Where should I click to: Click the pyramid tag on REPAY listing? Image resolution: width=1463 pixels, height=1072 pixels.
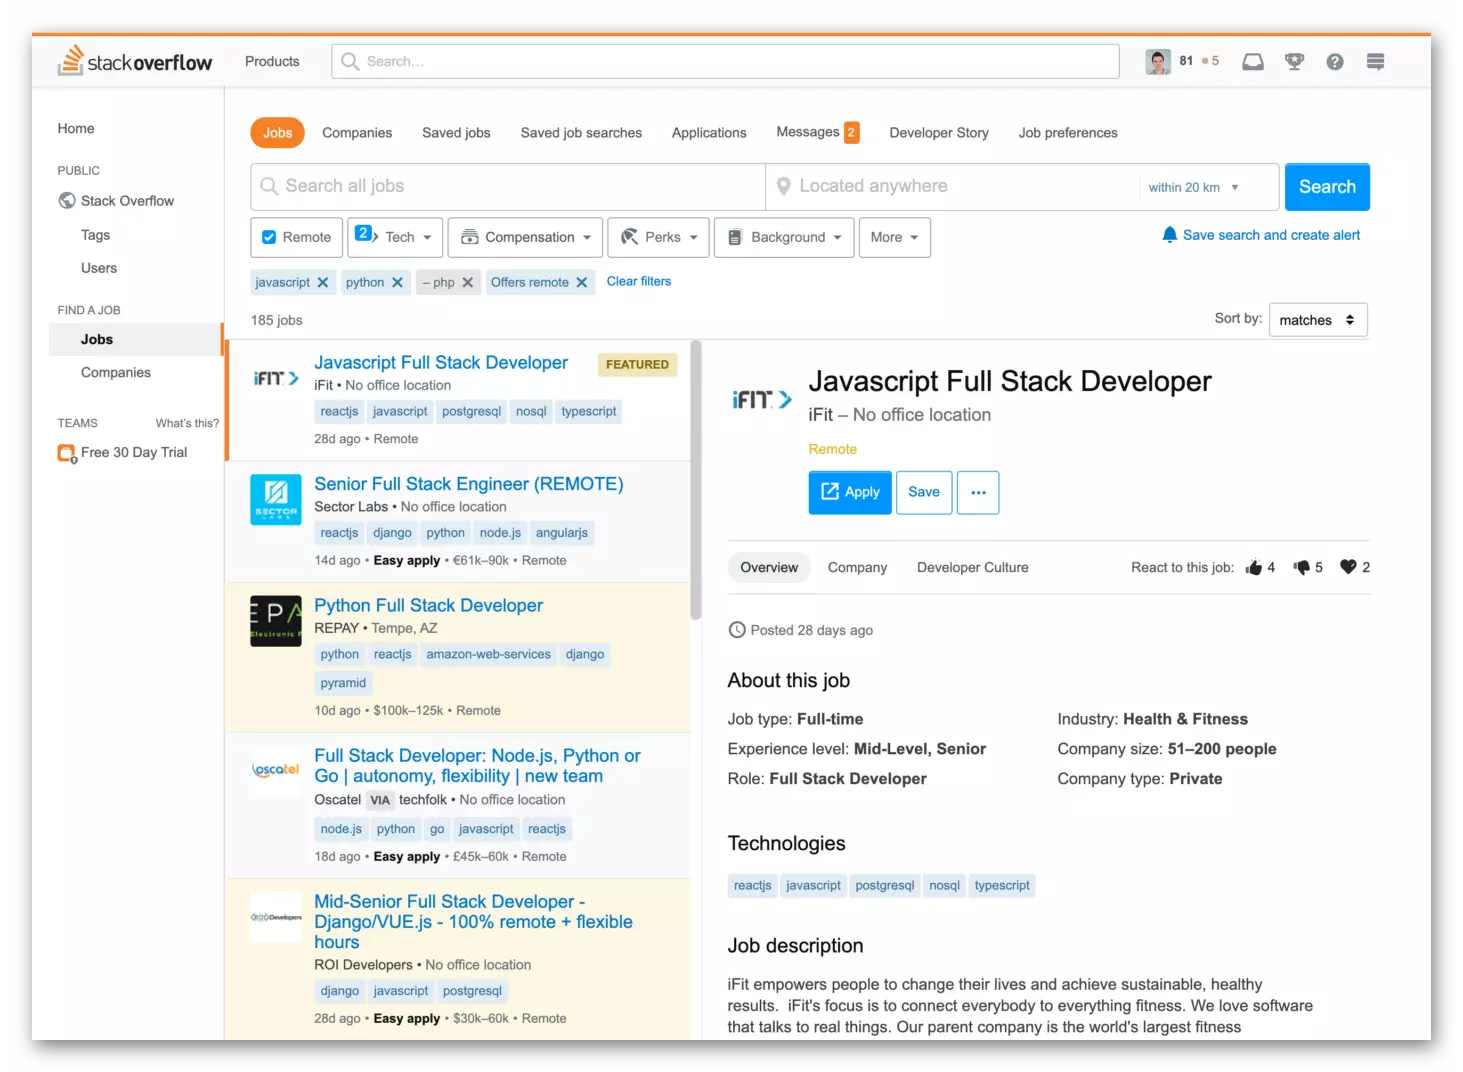coord(343,683)
